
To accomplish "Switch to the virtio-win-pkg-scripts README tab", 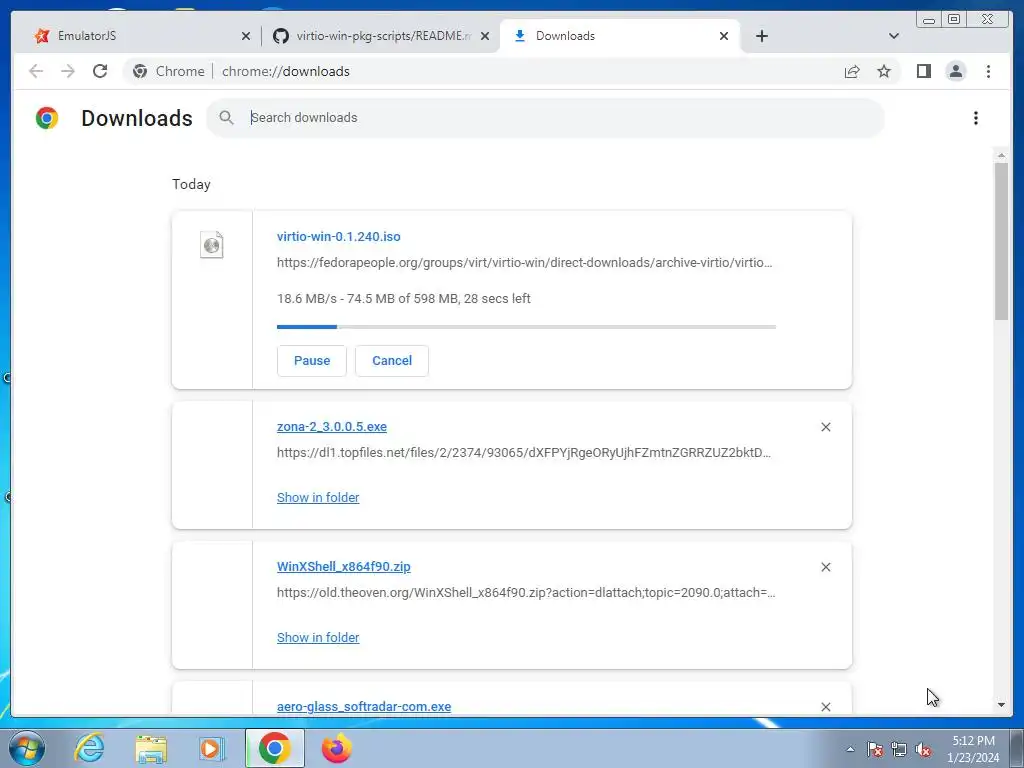I will [x=381, y=36].
